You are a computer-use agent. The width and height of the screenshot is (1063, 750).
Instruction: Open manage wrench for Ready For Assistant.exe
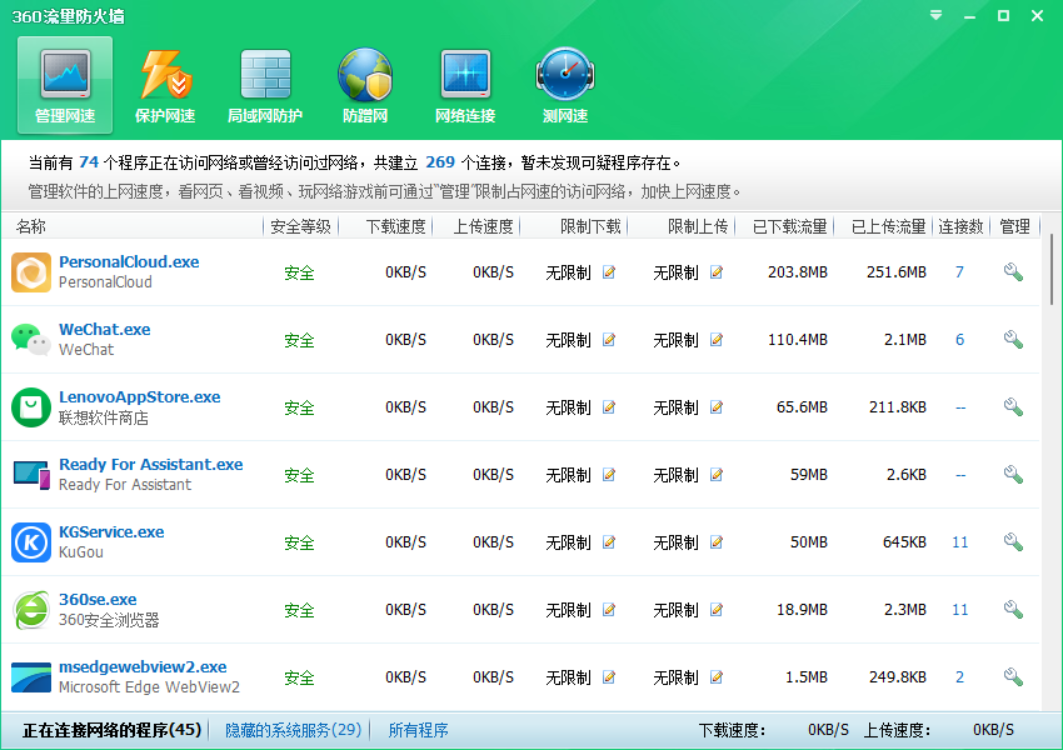[x=1014, y=474]
